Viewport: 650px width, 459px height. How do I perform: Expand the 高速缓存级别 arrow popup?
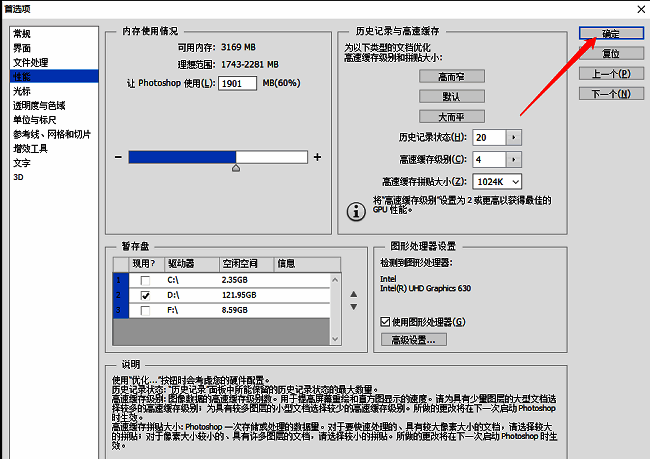tap(514, 159)
